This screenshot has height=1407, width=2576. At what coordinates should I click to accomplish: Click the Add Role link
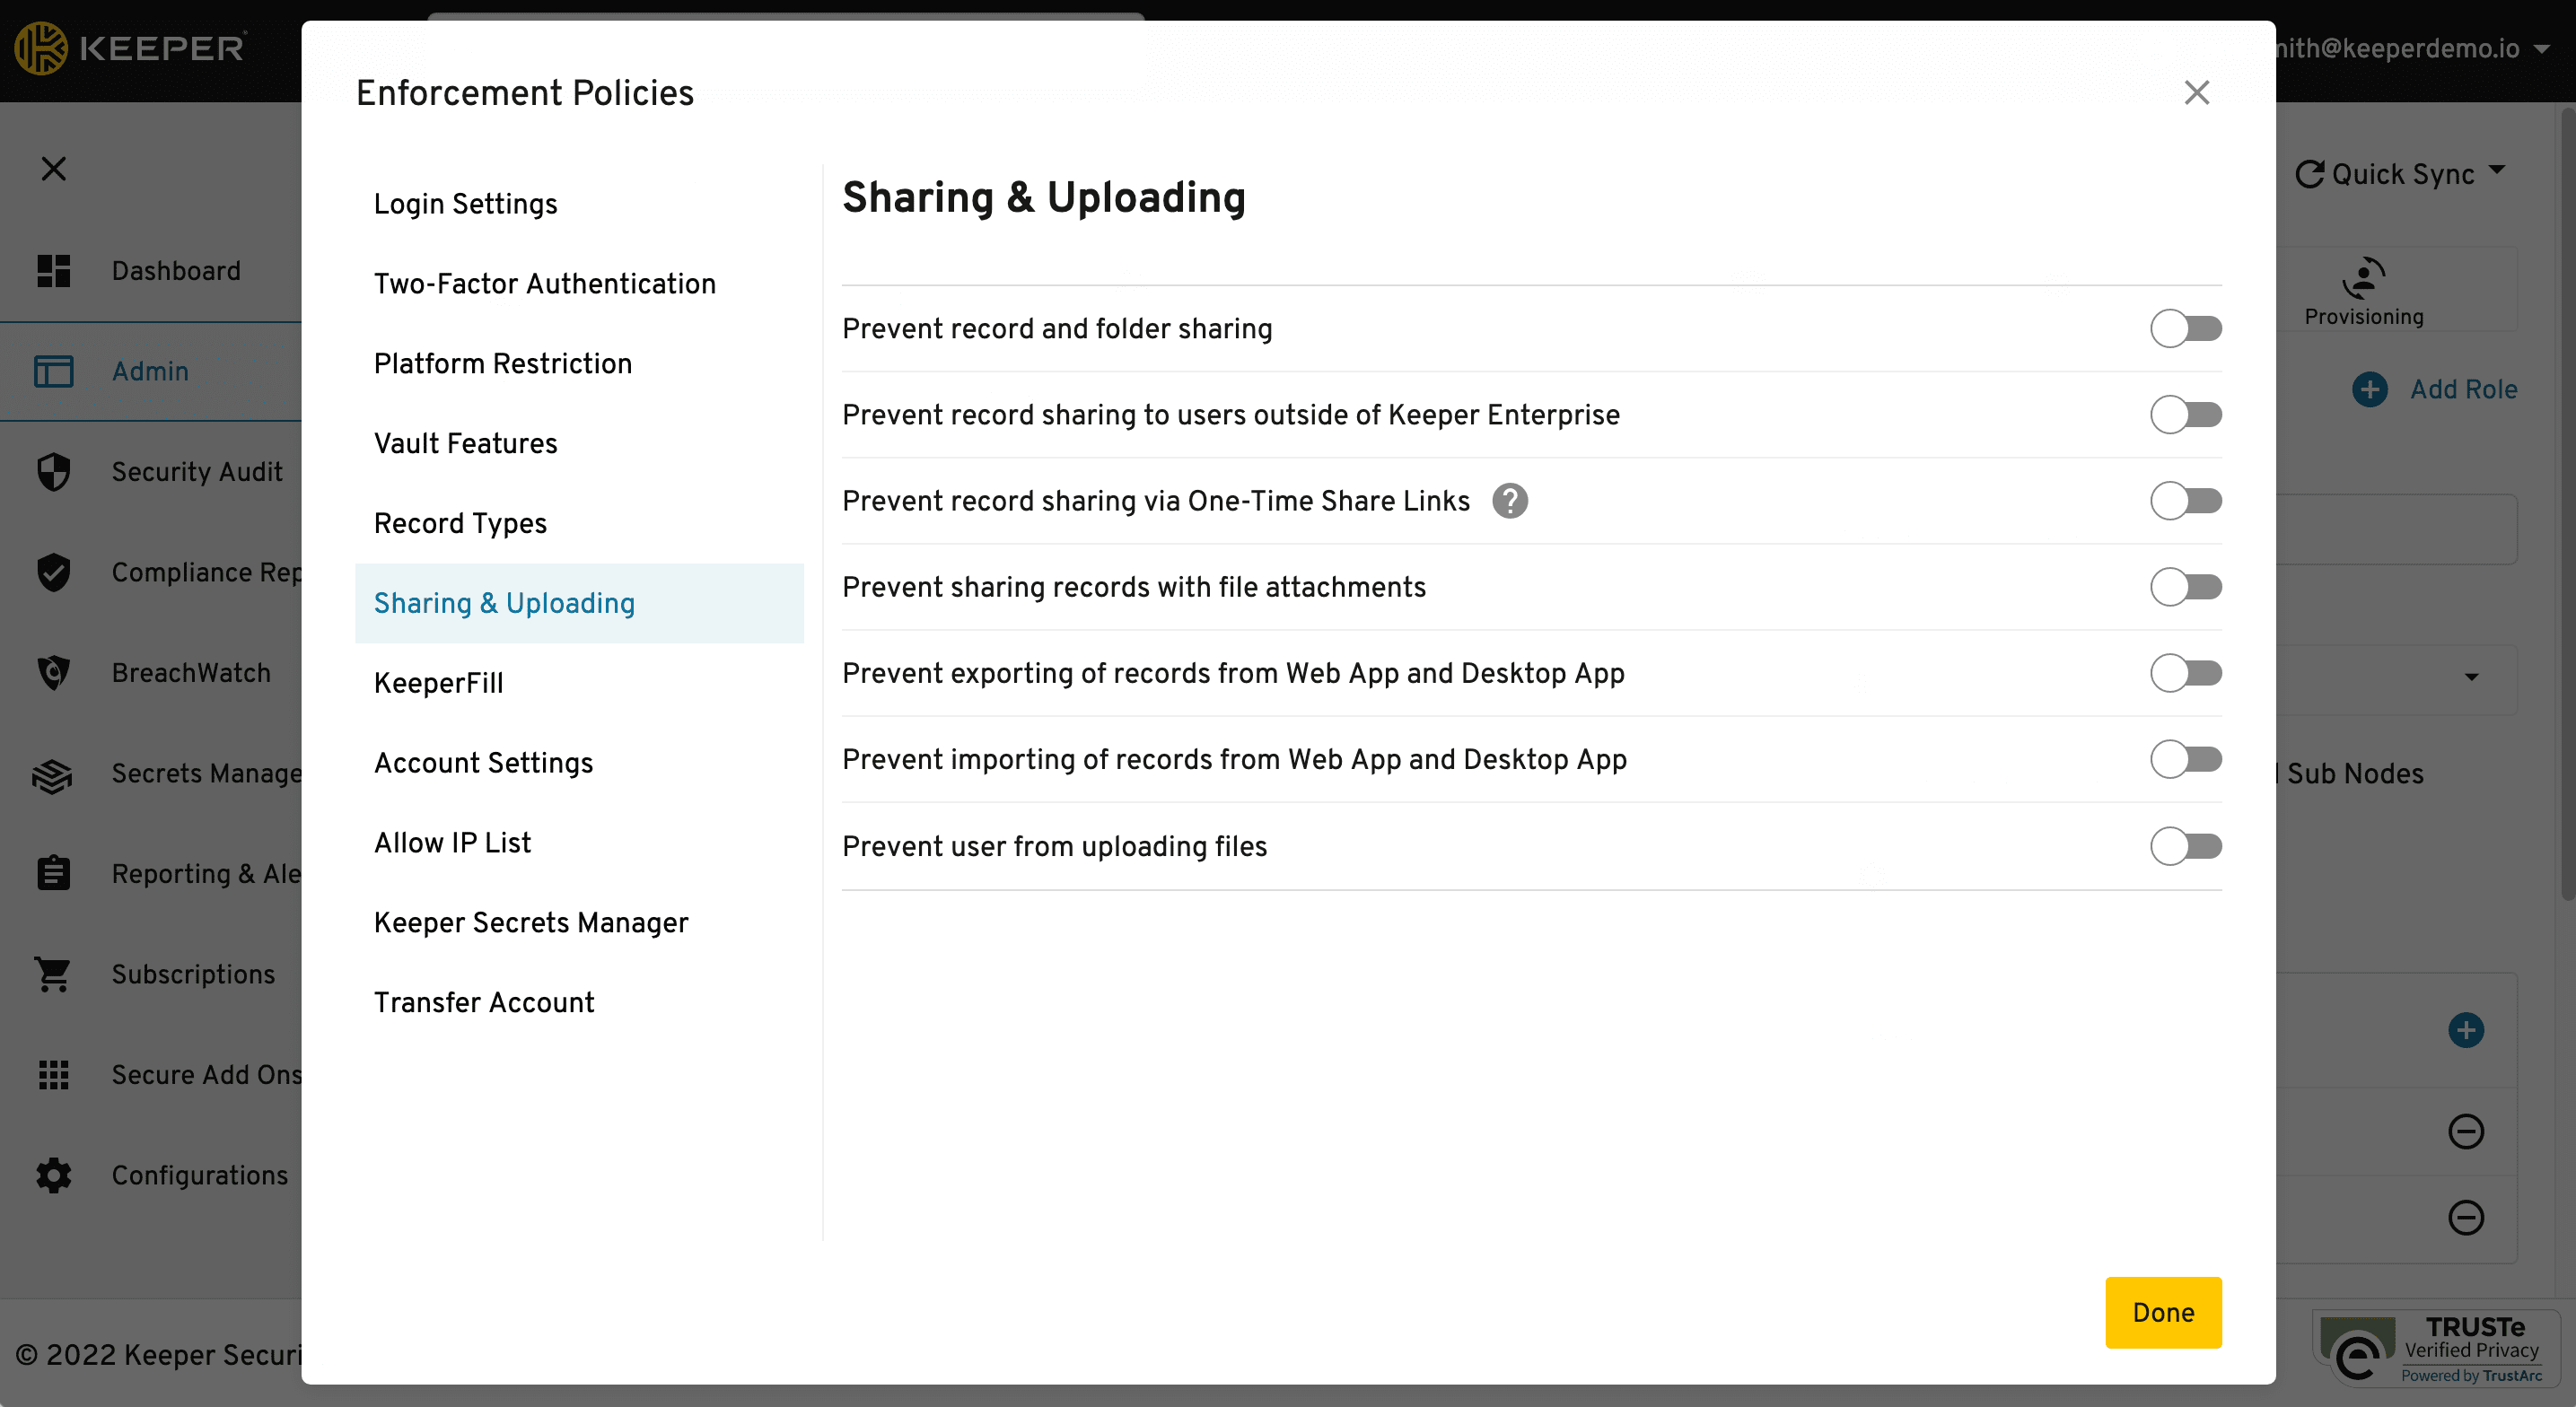pos(2463,389)
